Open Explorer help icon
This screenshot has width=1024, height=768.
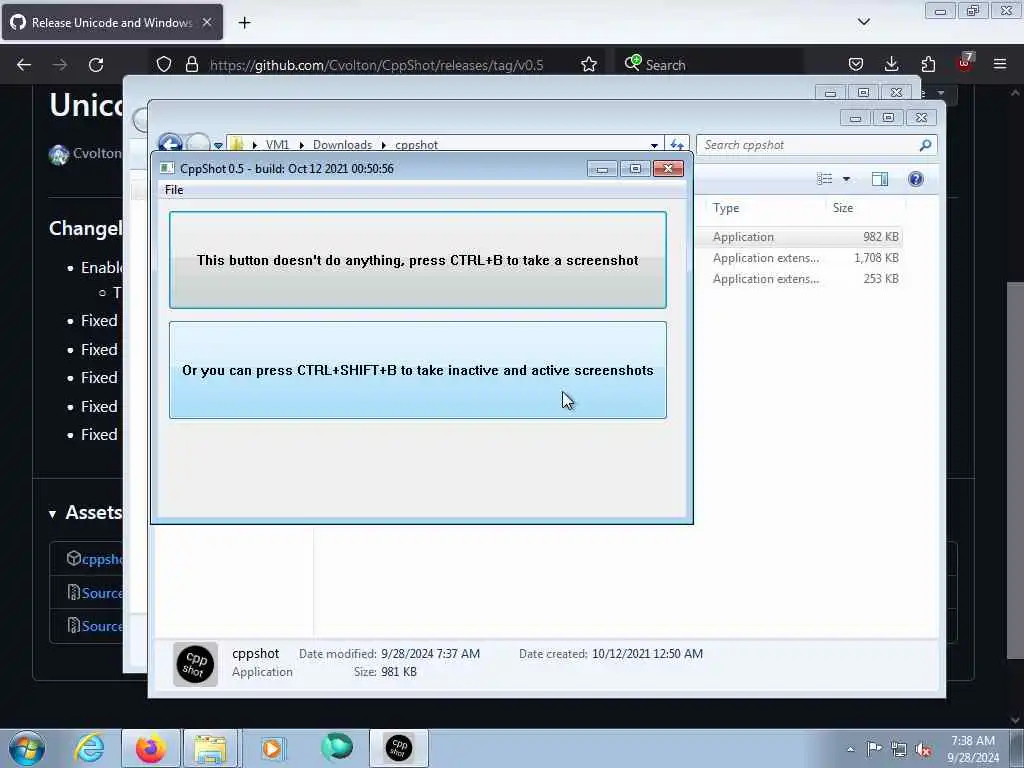pos(916,179)
